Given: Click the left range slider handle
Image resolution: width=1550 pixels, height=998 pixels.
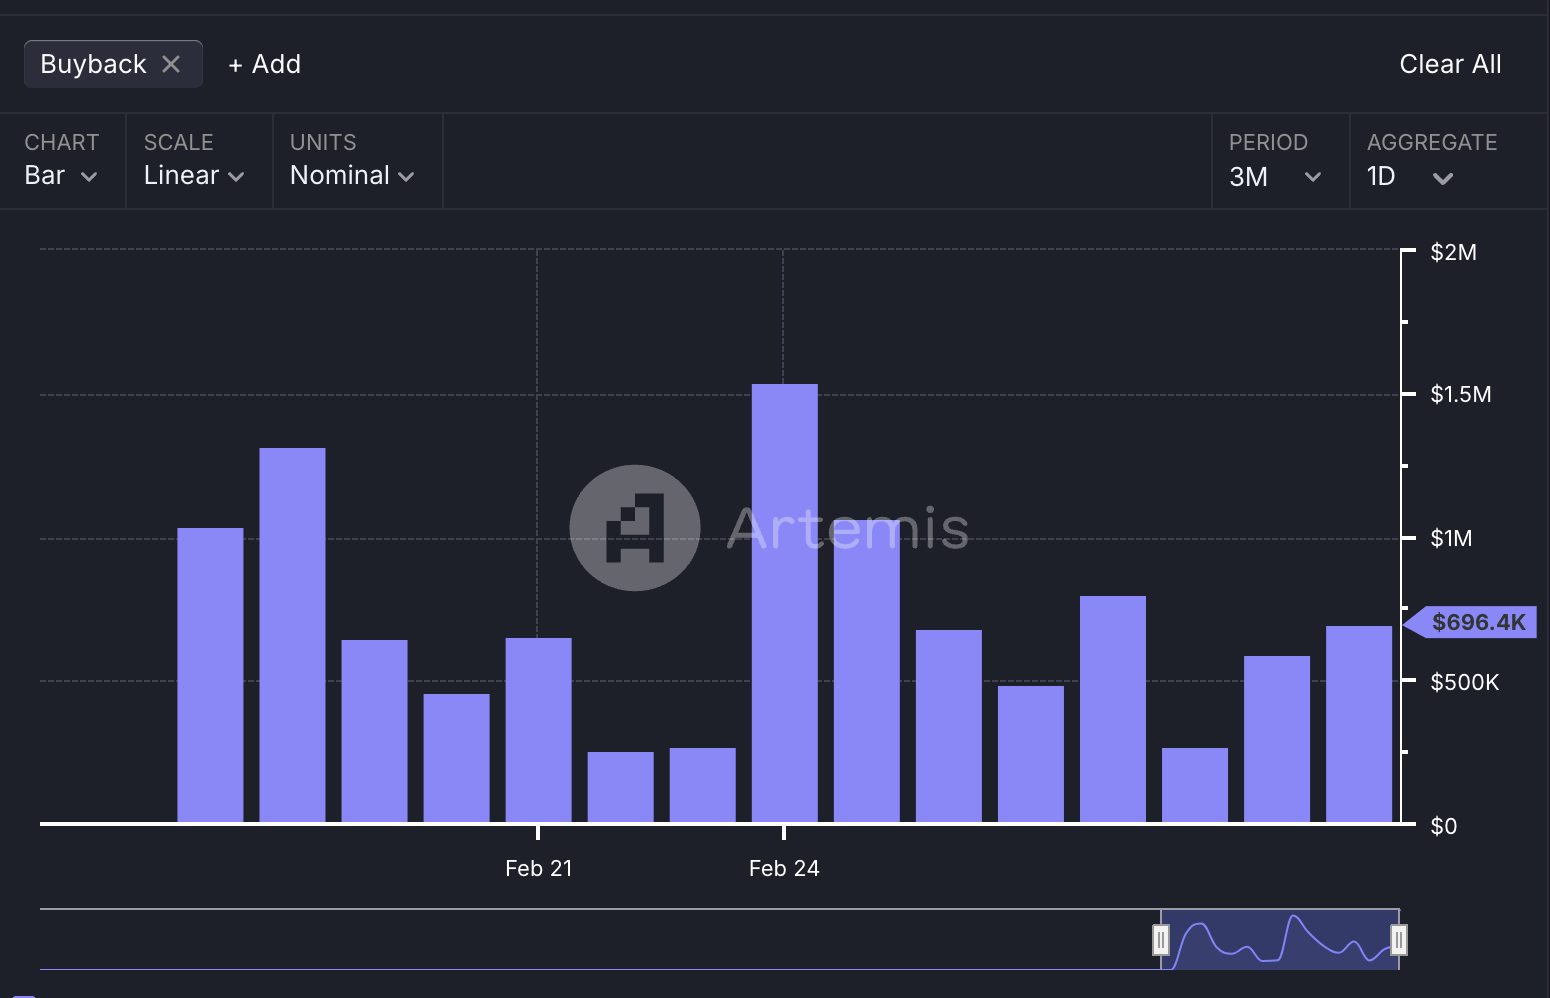Looking at the screenshot, I should click(x=1160, y=940).
